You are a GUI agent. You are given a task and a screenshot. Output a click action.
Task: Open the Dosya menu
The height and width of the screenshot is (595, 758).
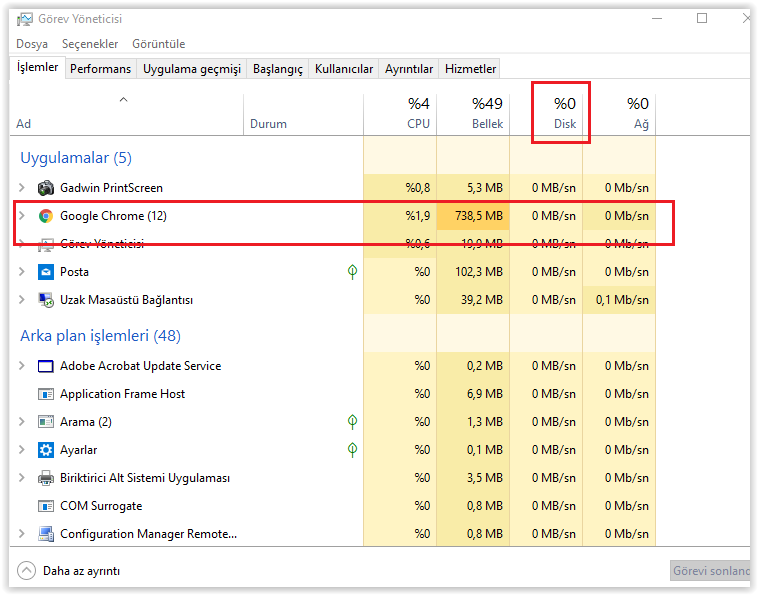32,44
